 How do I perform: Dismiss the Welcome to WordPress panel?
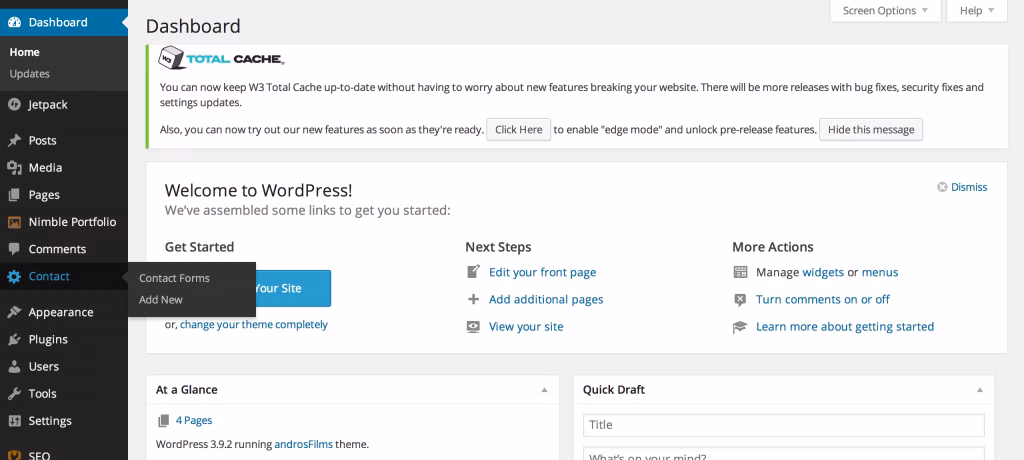pos(968,187)
